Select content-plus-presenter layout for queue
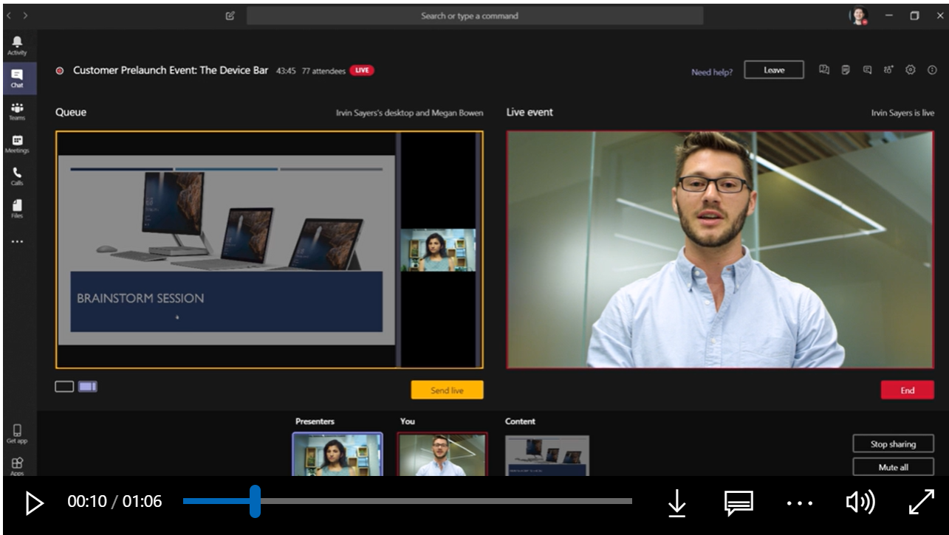The image size is (949, 535). coord(88,386)
